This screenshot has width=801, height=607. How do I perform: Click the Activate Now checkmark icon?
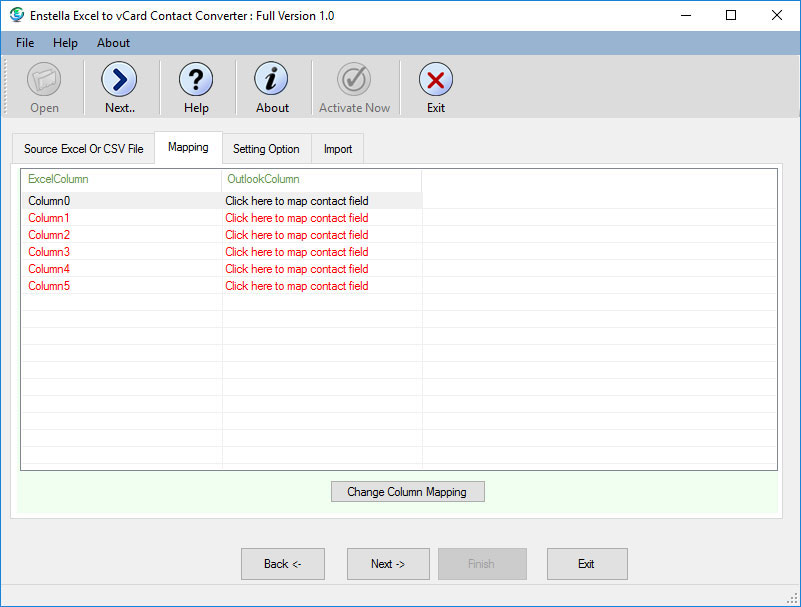[354, 80]
